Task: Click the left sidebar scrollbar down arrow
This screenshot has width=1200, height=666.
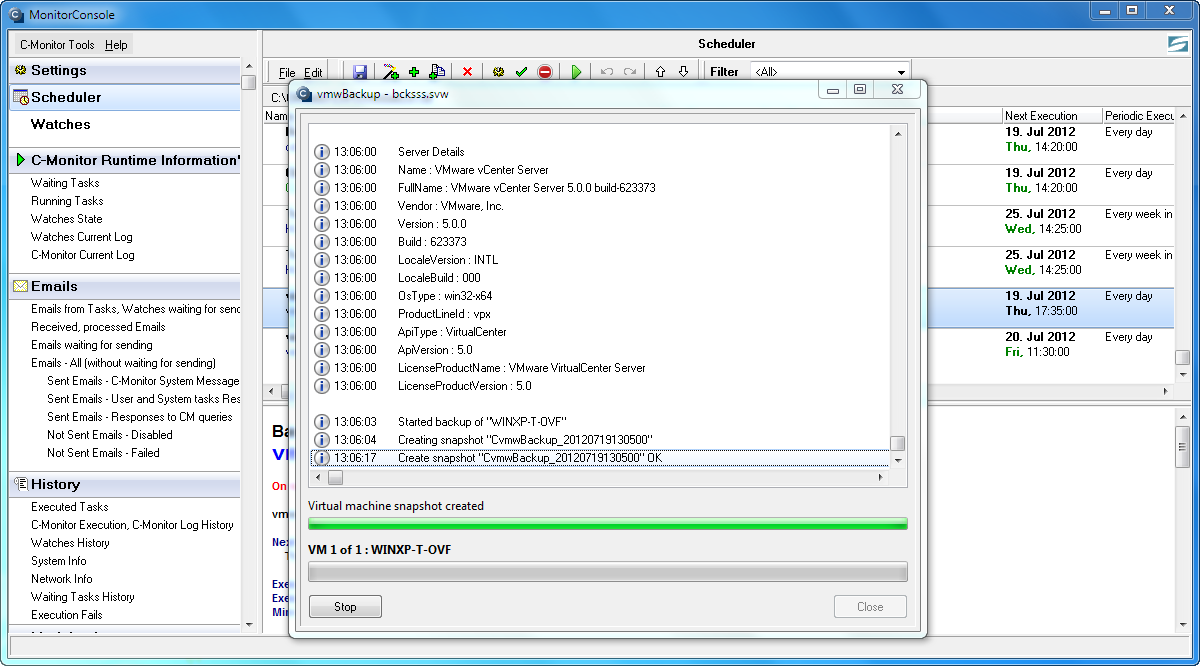Action: pos(248,624)
